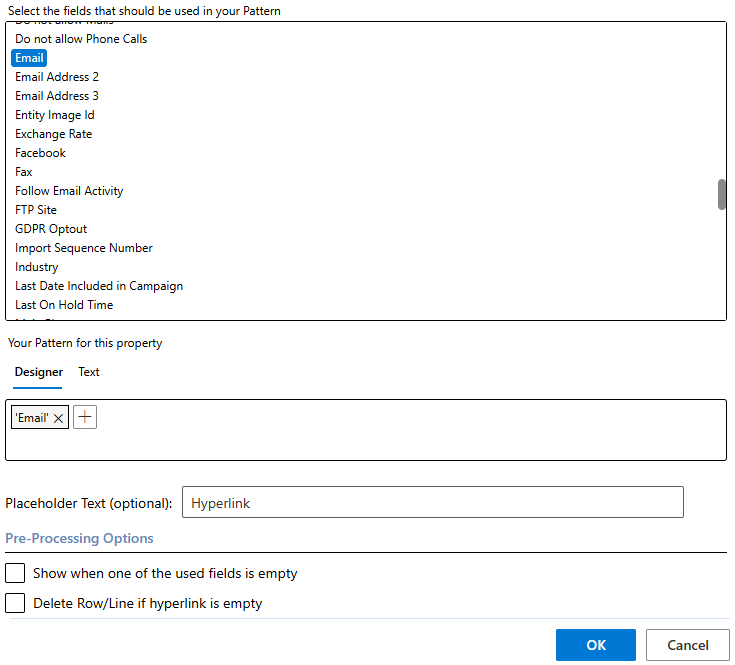This screenshot has height=665, width=735.
Task: Select 'Email Address 3' field
Action: (x=57, y=96)
